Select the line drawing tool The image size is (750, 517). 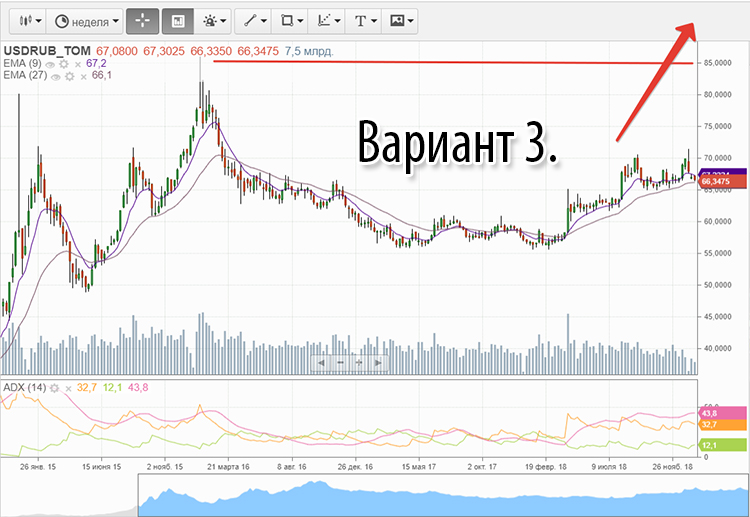254,20
